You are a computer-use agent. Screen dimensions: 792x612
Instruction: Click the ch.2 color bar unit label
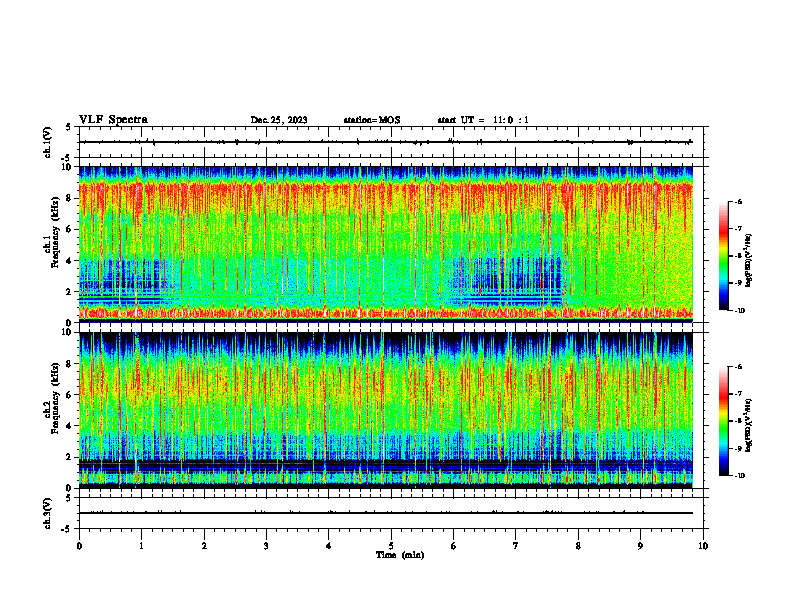[749, 425]
